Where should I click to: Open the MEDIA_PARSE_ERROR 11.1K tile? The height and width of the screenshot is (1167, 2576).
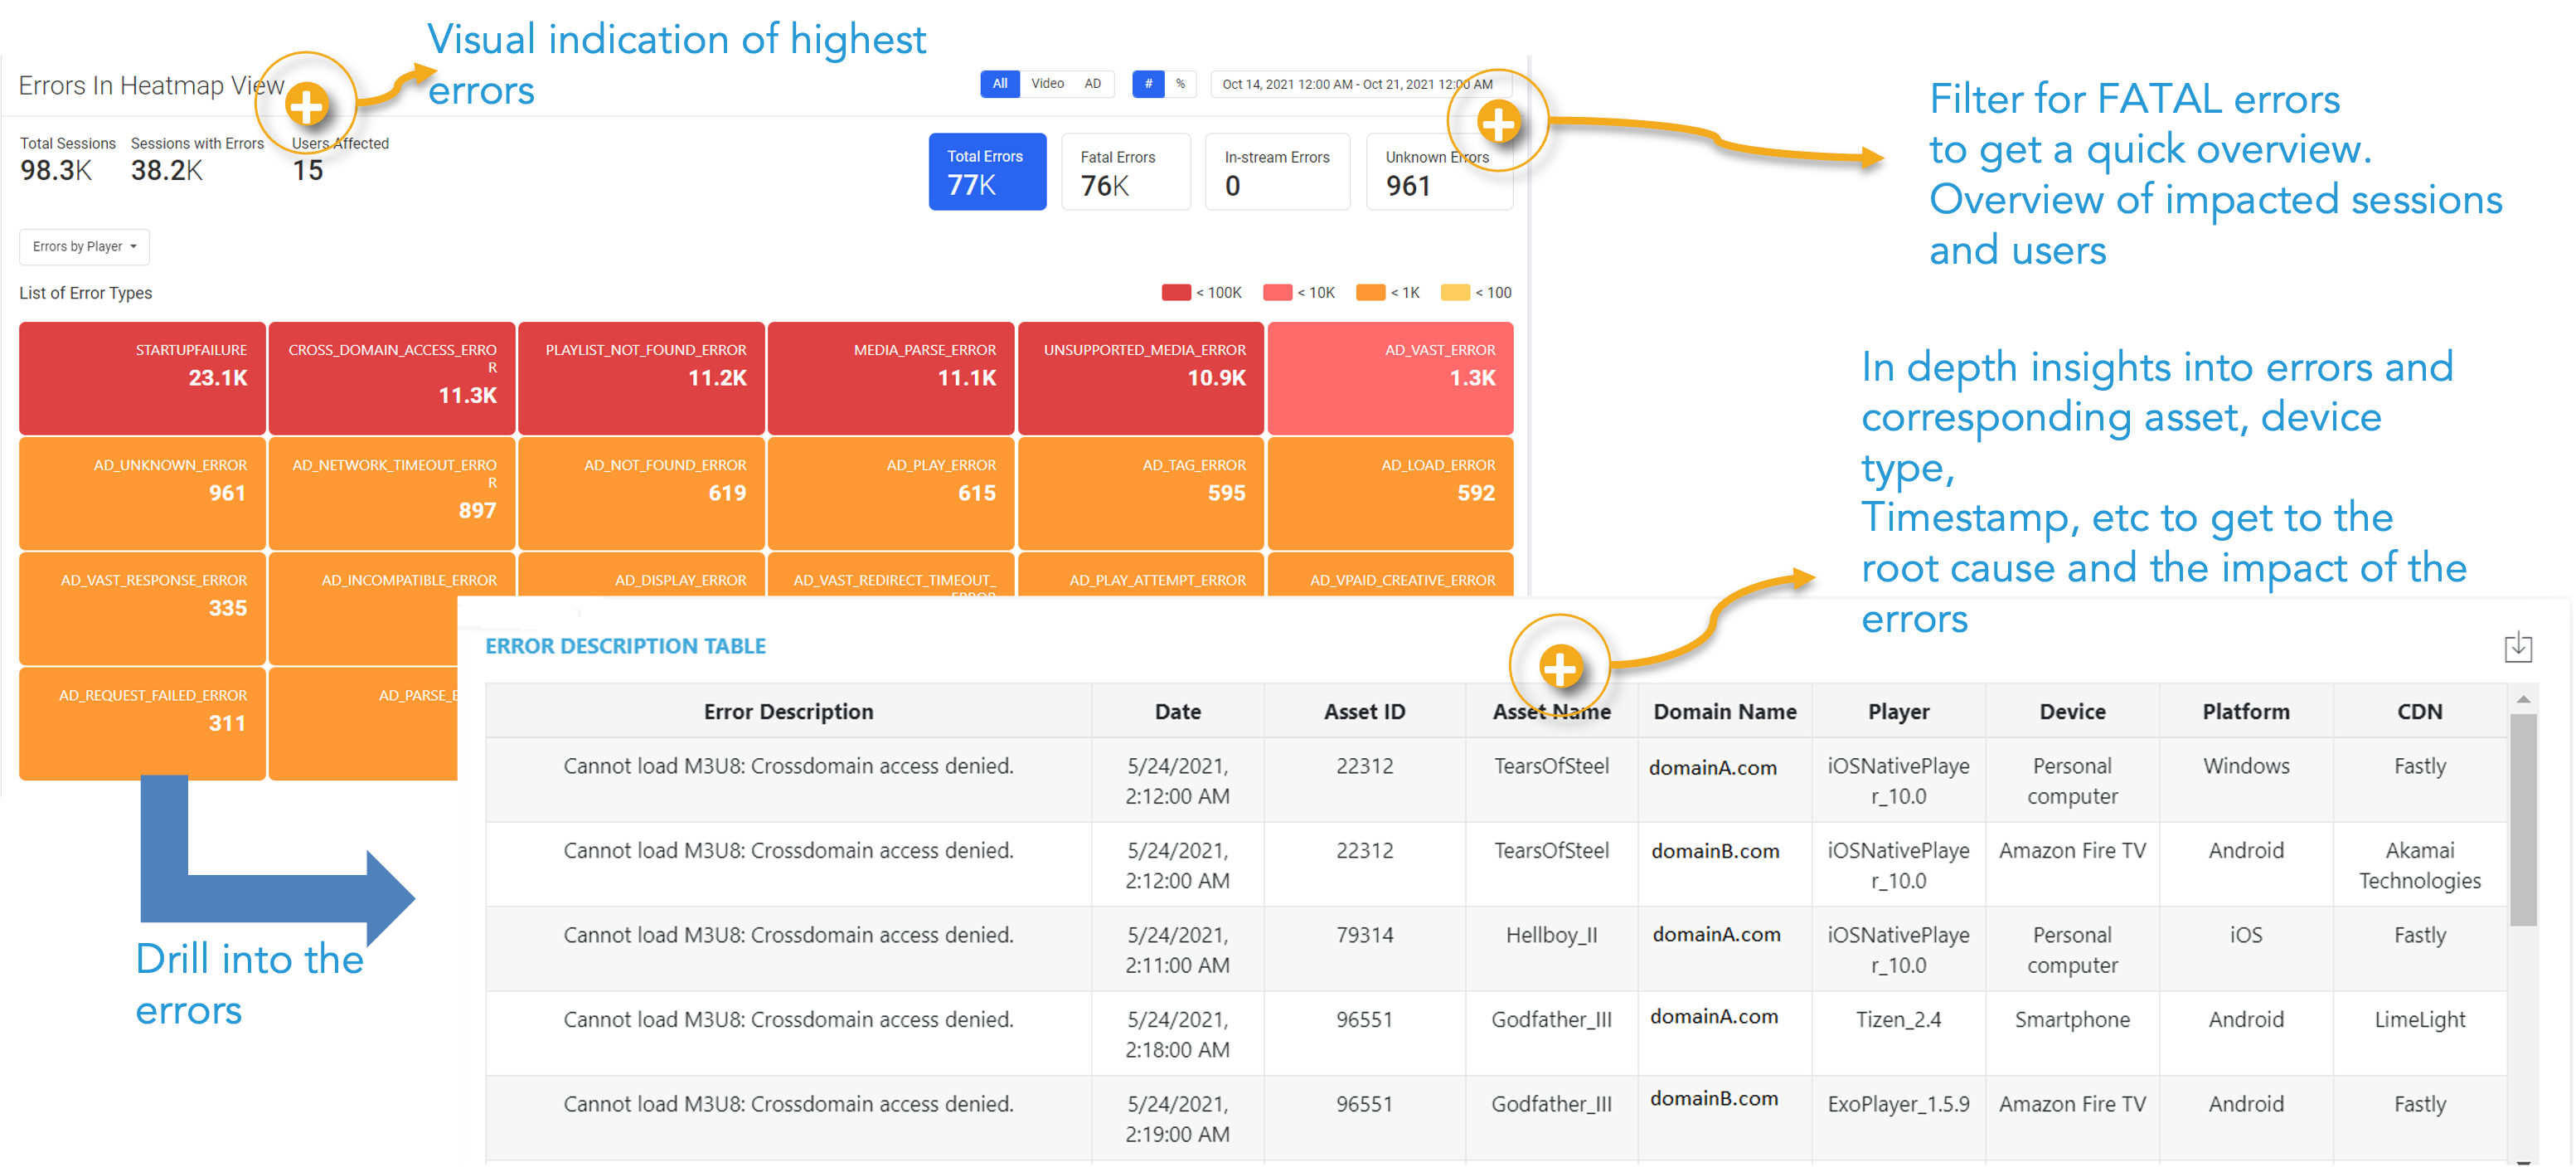tap(891, 378)
